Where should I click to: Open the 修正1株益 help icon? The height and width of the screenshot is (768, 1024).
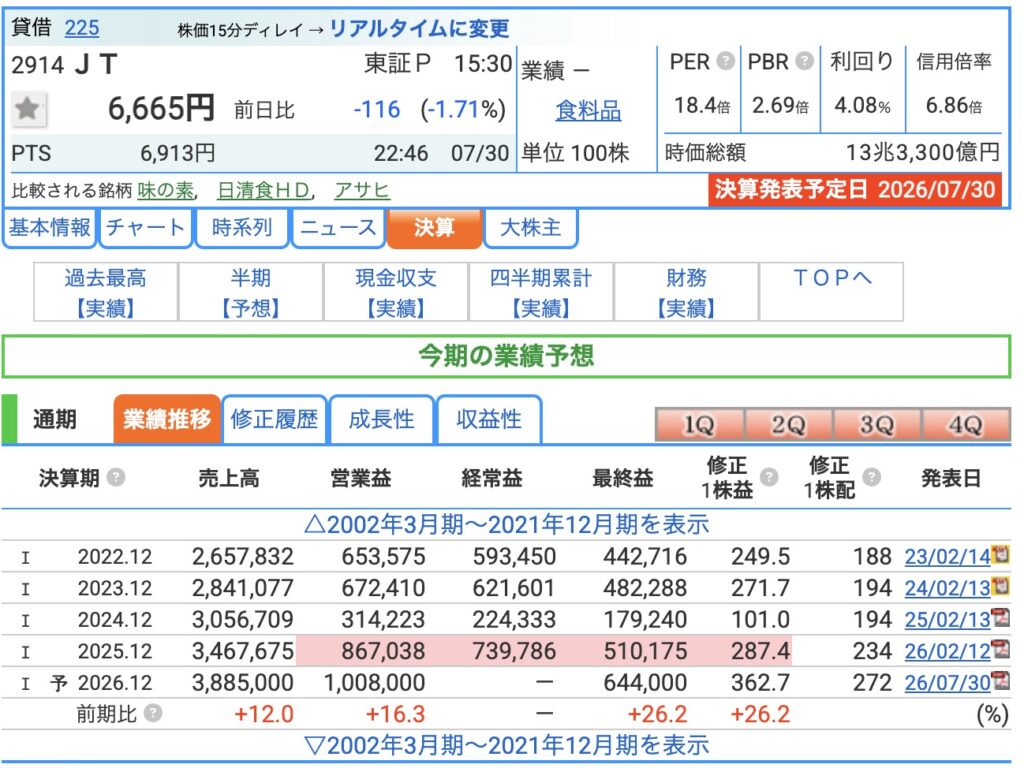click(x=769, y=477)
